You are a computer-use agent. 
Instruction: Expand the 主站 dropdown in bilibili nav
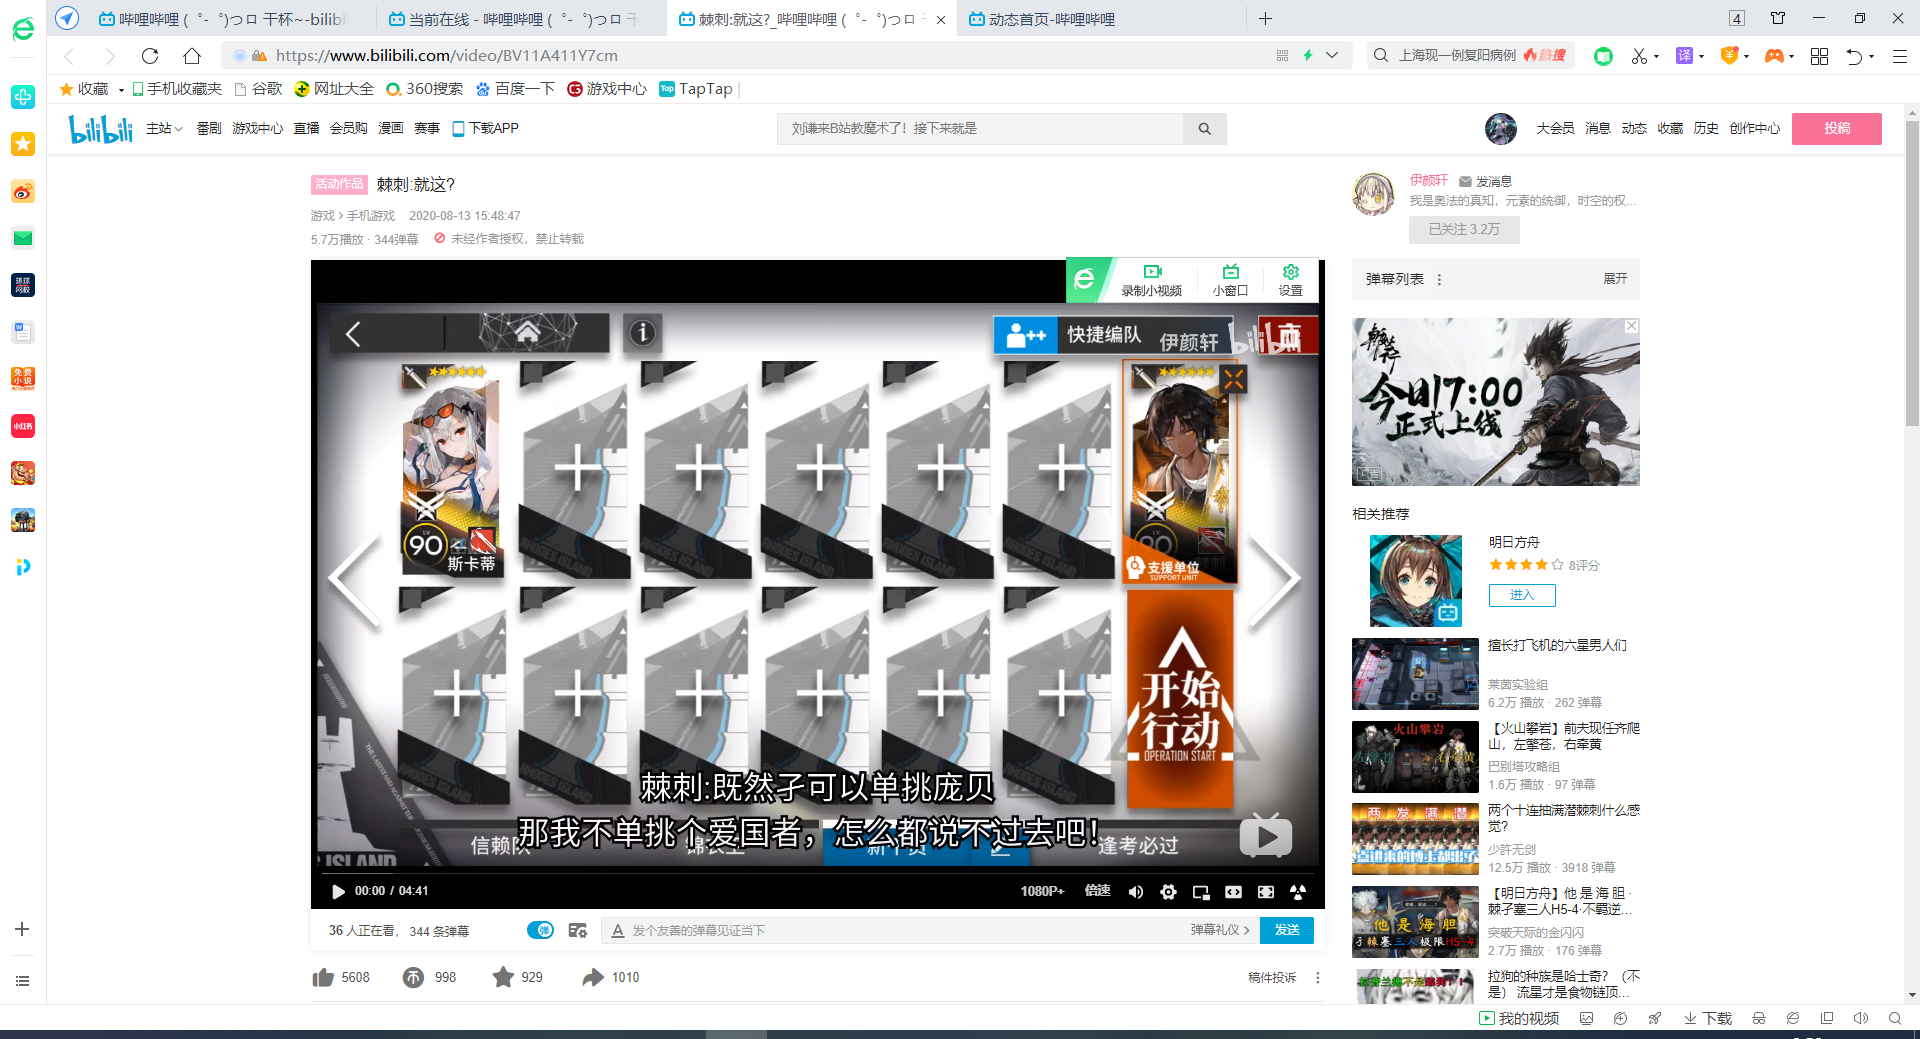point(164,128)
